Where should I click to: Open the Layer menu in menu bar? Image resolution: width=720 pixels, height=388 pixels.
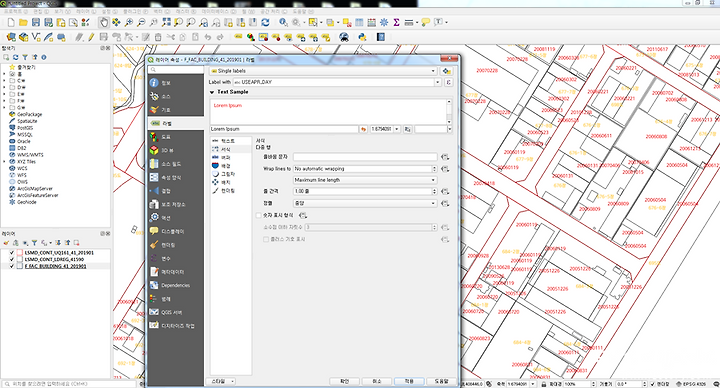pyautogui.click(x=85, y=11)
